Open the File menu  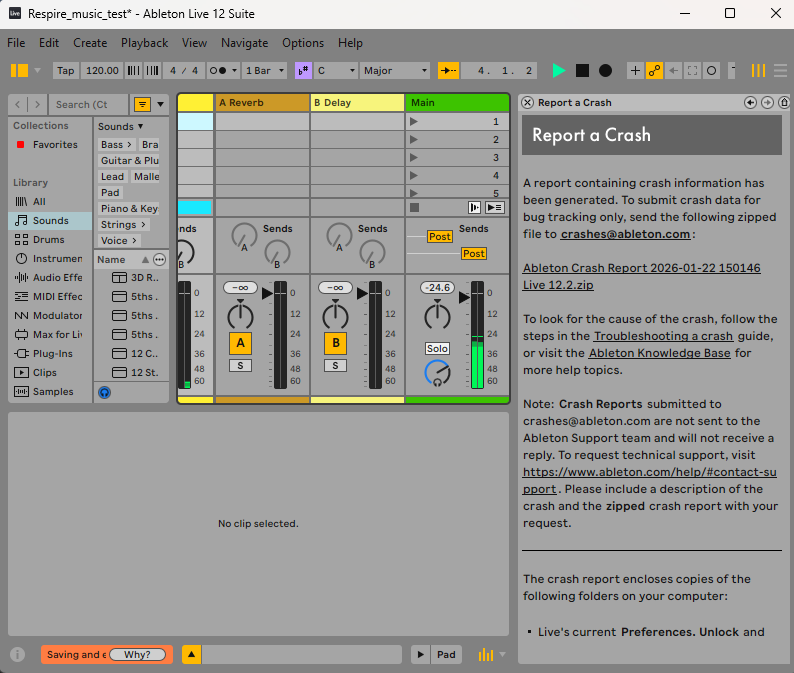[x=16, y=43]
